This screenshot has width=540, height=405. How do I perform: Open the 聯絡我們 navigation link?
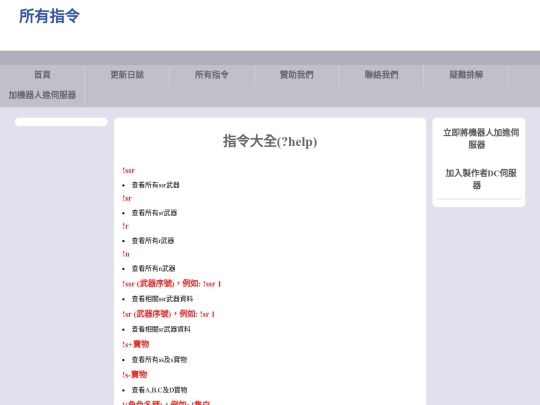pyautogui.click(x=381, y=75)
